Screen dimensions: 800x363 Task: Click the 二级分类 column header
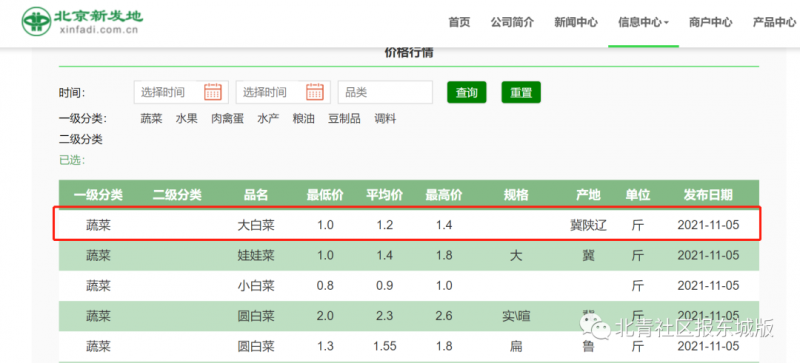pos(177,195)
